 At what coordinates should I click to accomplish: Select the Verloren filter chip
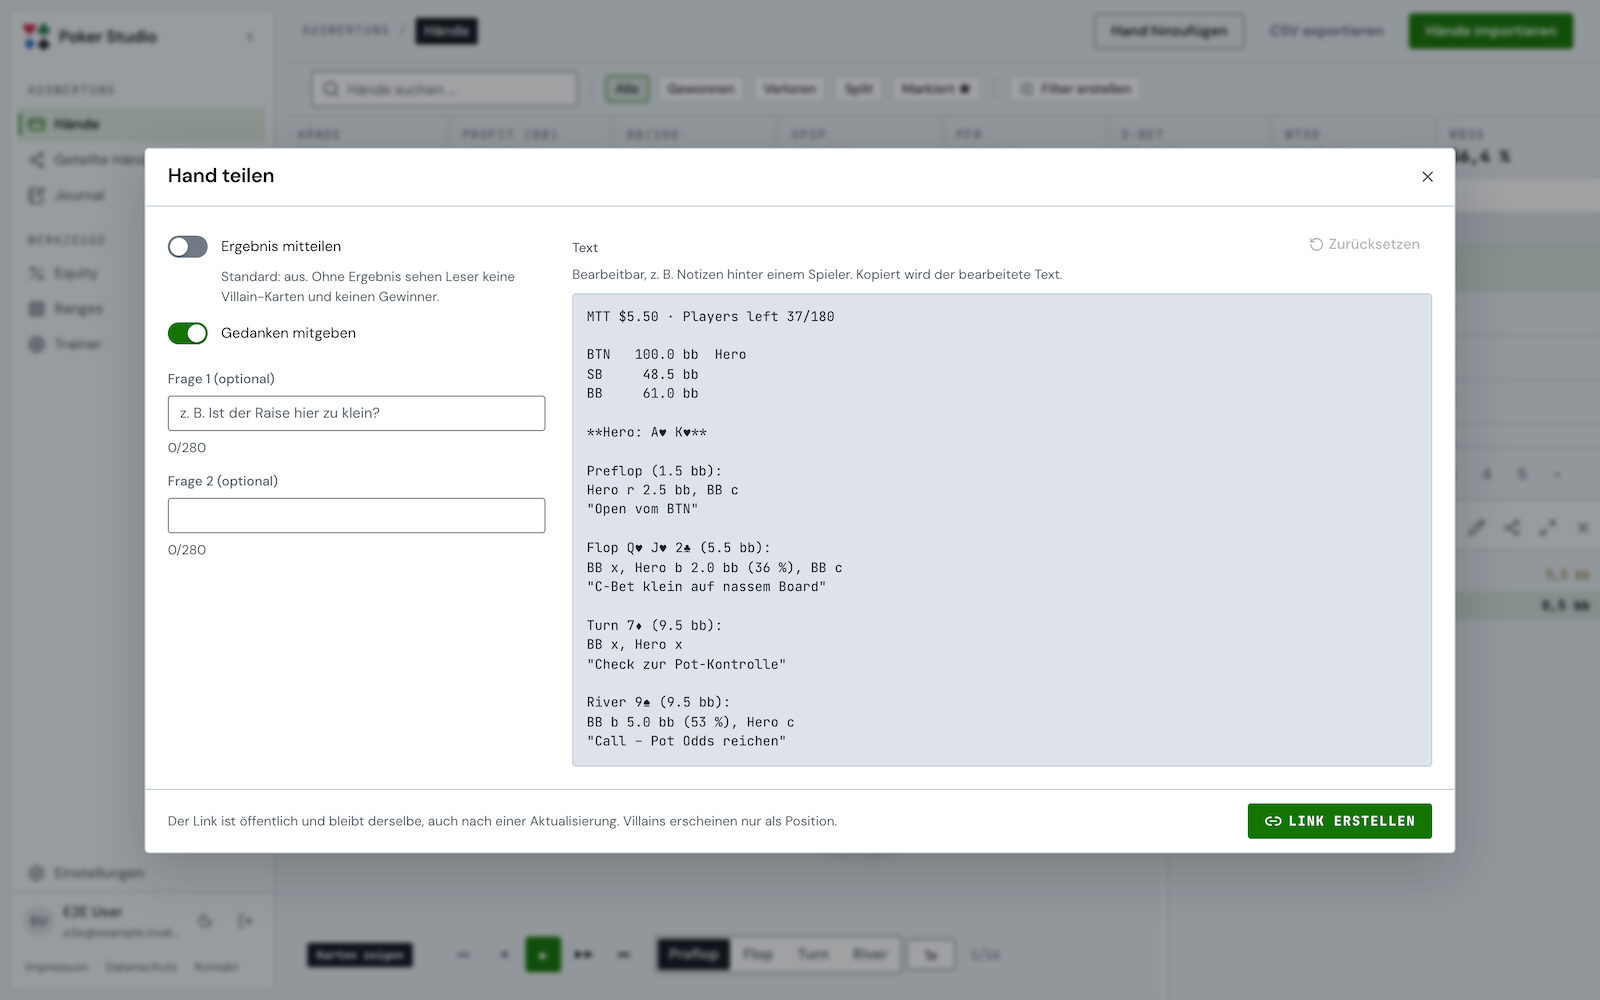[x=789, y=89]
